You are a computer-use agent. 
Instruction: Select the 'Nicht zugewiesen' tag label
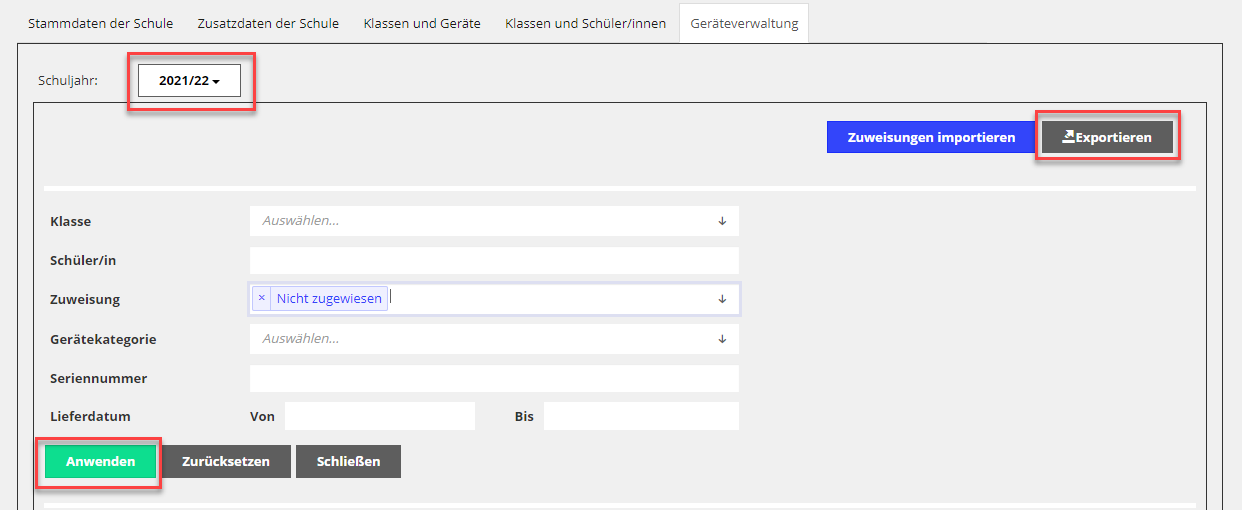tap(329, 298)
